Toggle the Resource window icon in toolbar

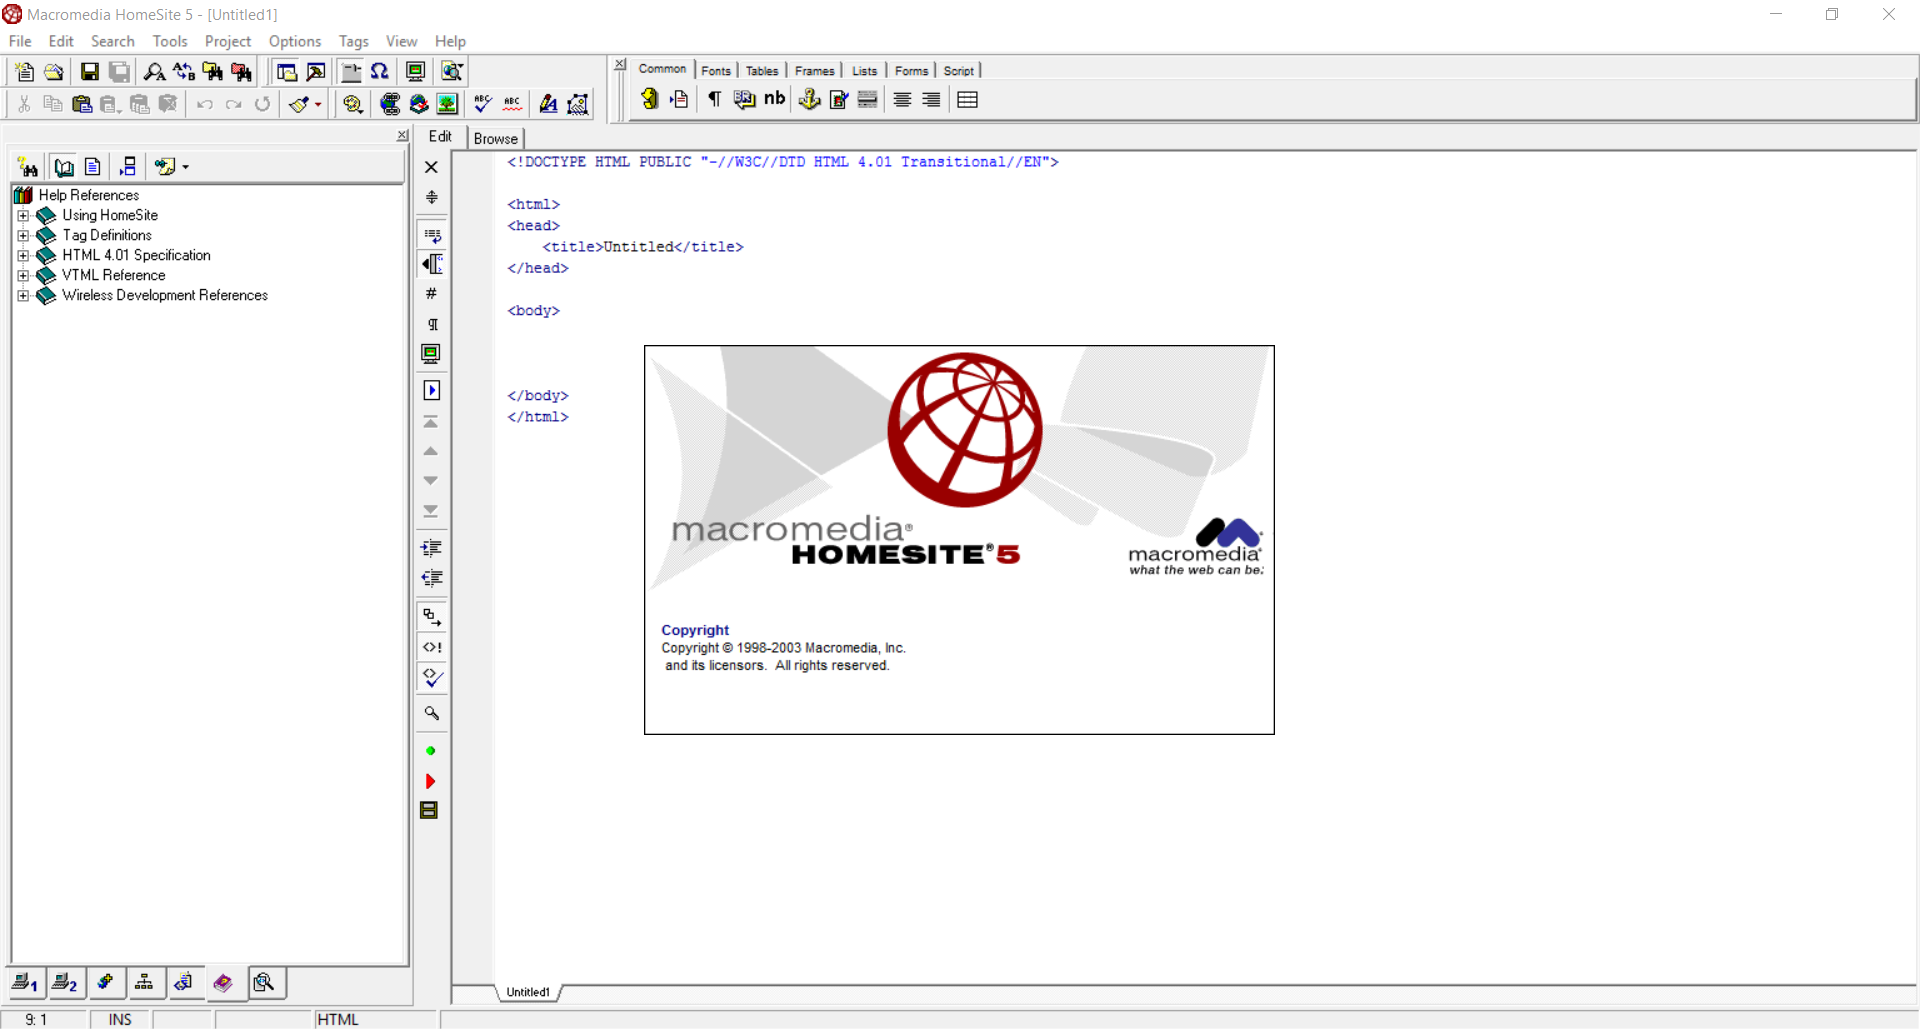[x=287, y=72]
